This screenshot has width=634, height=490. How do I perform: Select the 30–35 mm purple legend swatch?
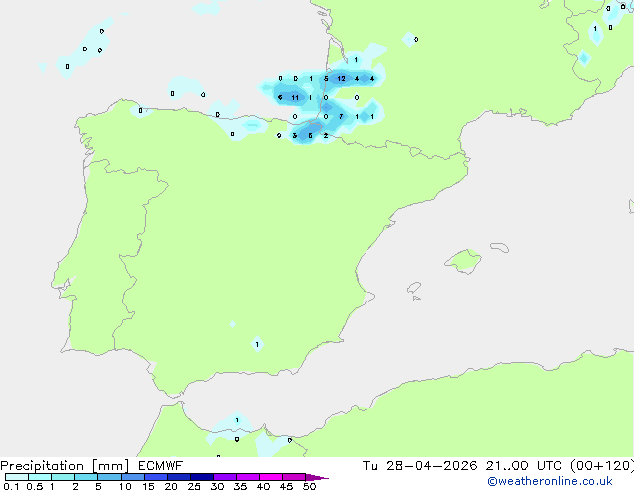click(x=224, y=477)
